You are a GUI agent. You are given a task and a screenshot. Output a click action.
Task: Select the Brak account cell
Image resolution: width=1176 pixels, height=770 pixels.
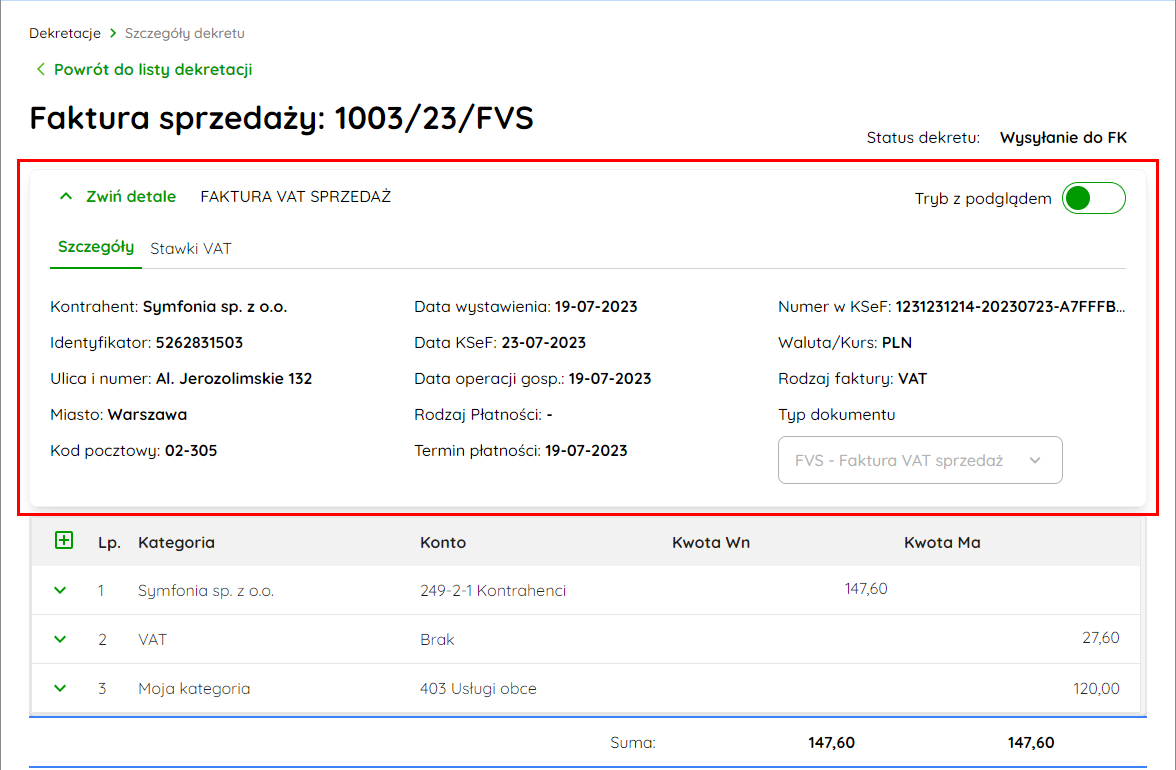(x=437, y=640)
